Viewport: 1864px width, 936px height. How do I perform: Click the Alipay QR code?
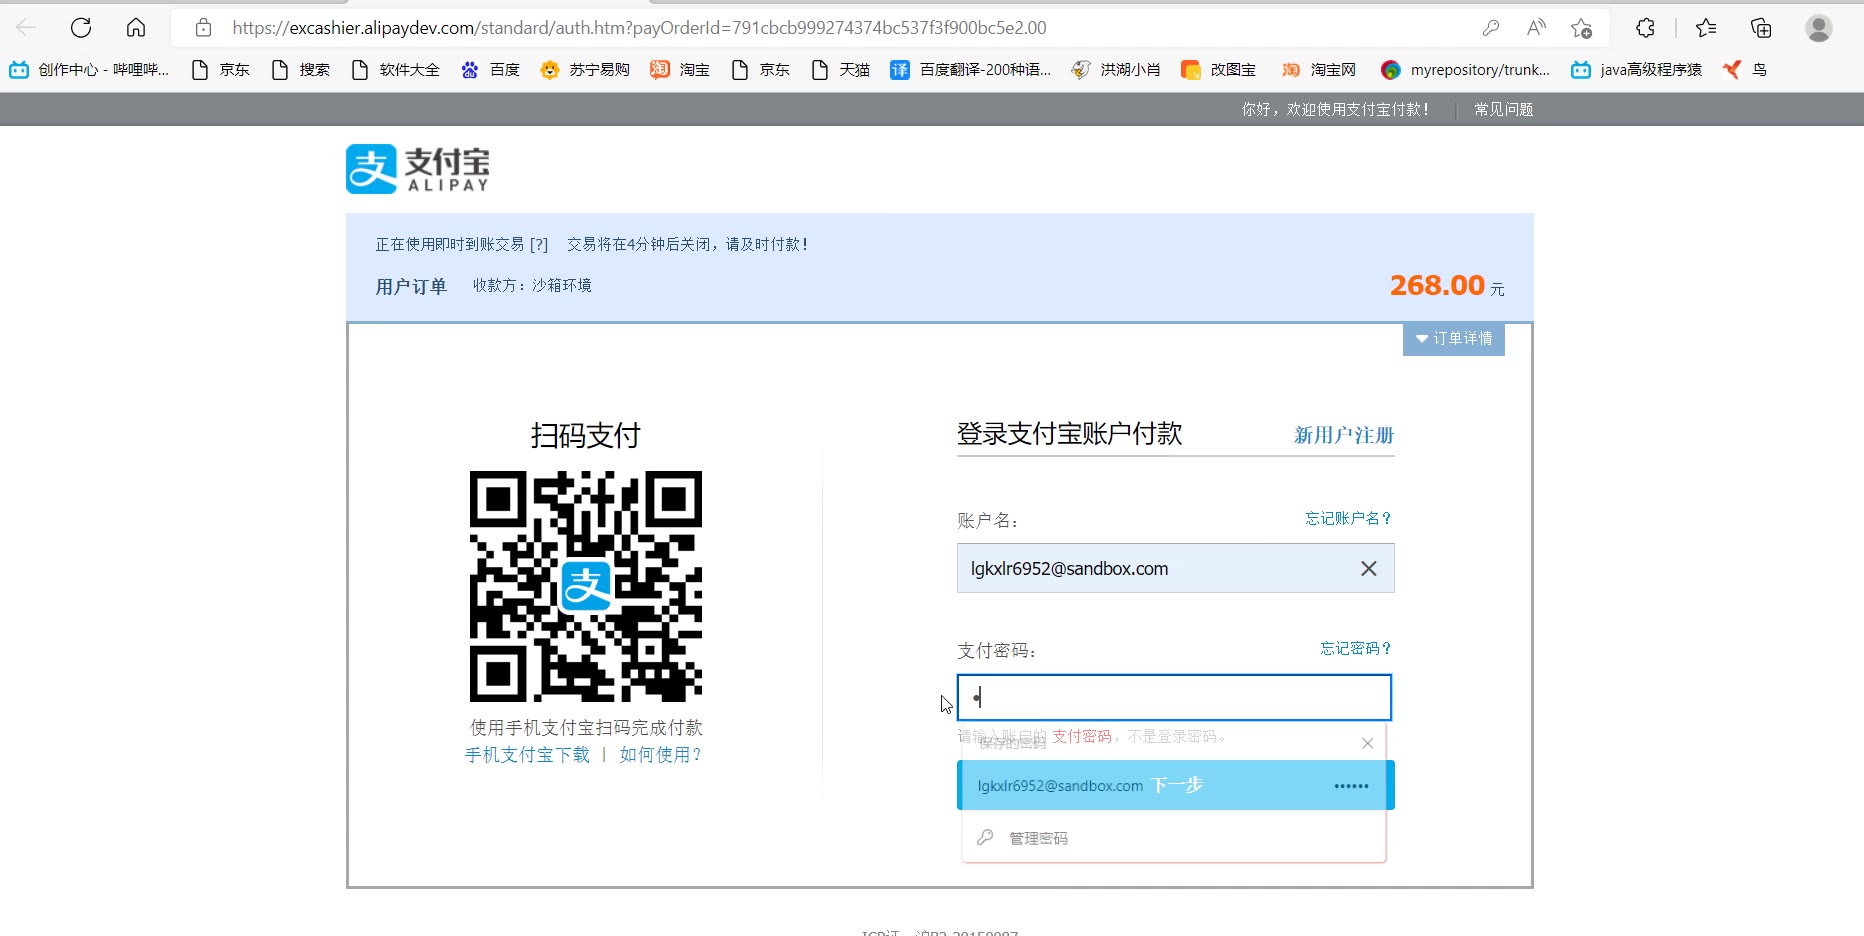coord(586,586)
